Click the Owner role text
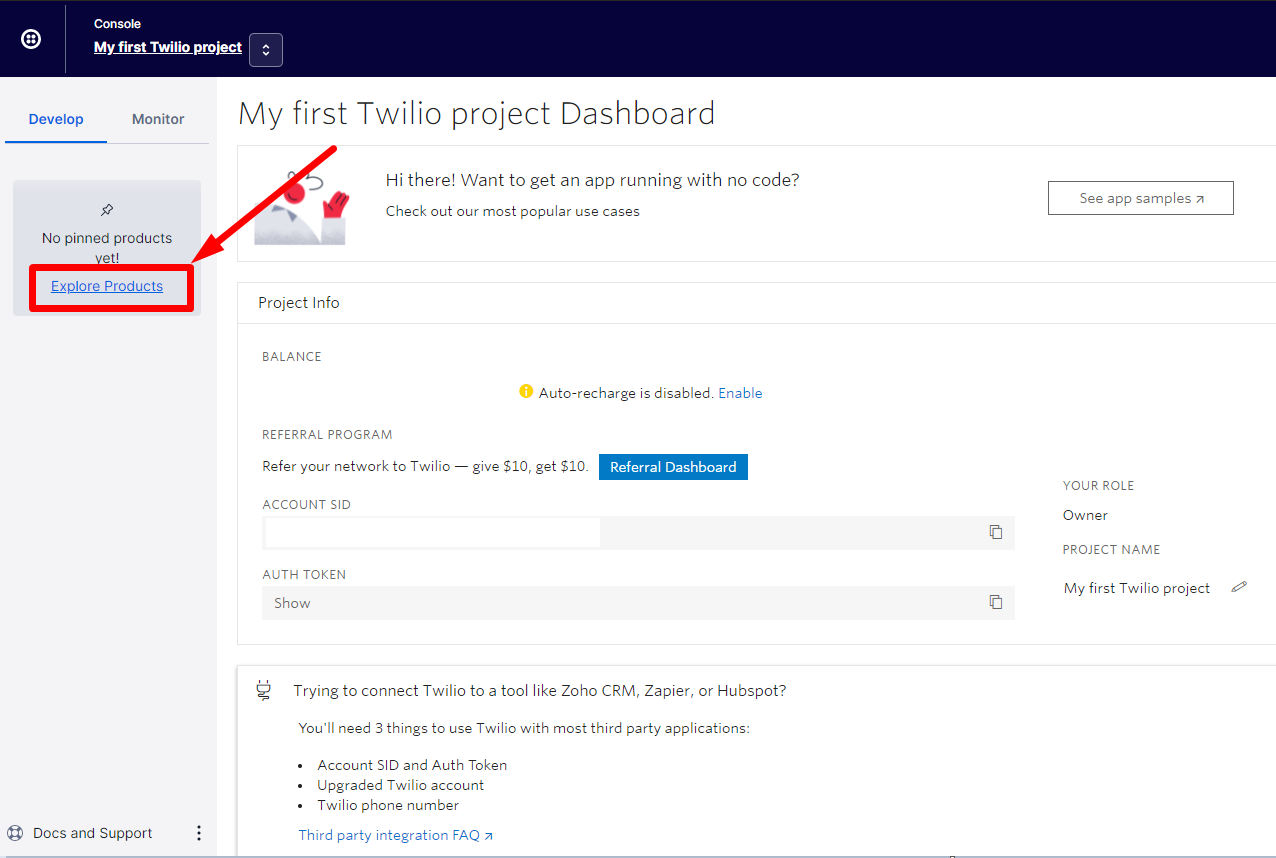 [1085, 515]
